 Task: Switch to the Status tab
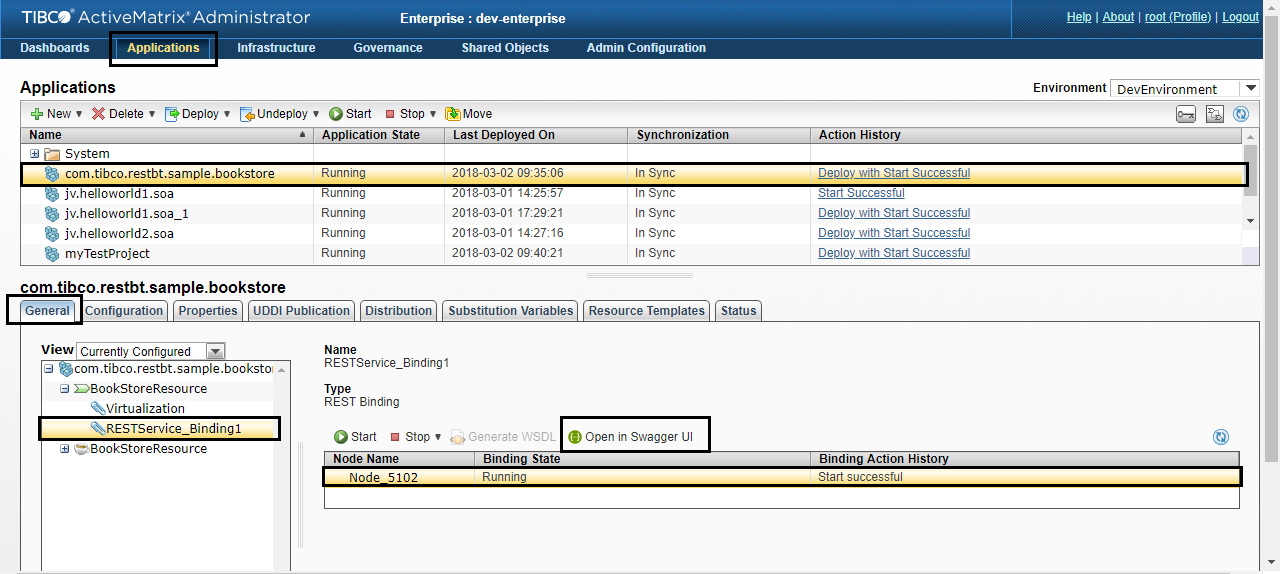[739, 311]
